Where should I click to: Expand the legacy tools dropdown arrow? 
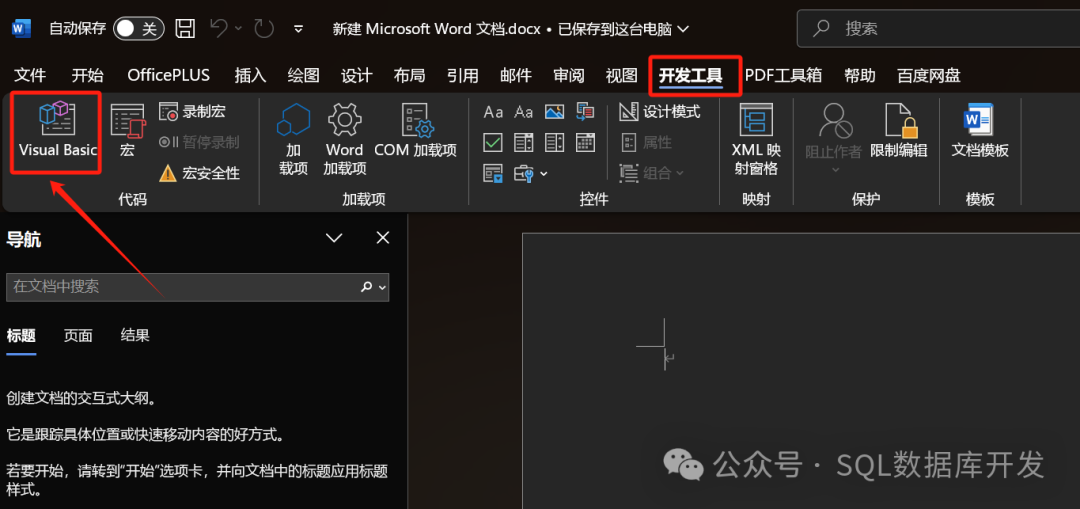(x=543, y=174)
